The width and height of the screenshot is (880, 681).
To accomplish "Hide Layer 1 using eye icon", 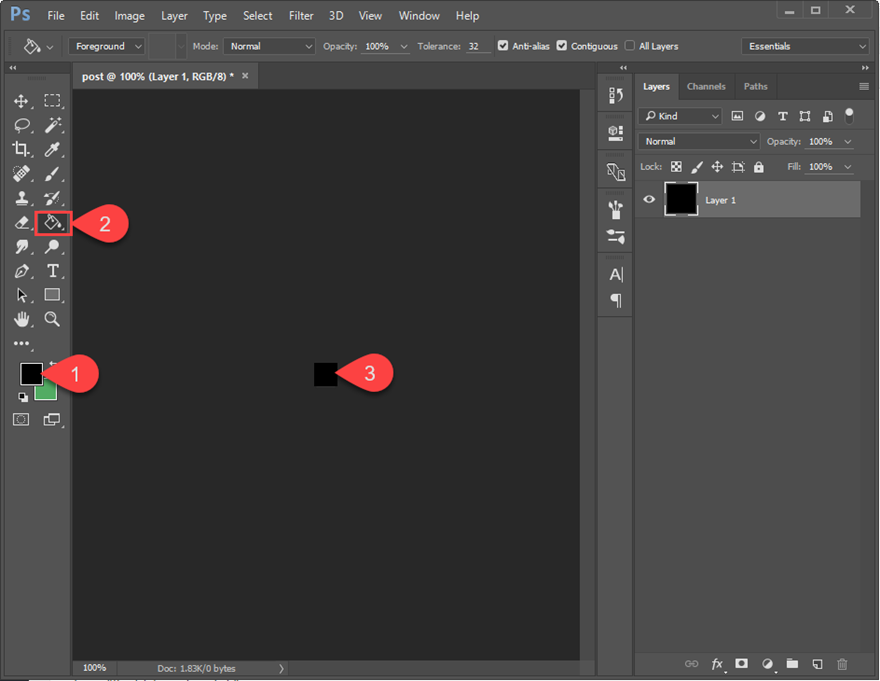I will [x=649, y=200].
